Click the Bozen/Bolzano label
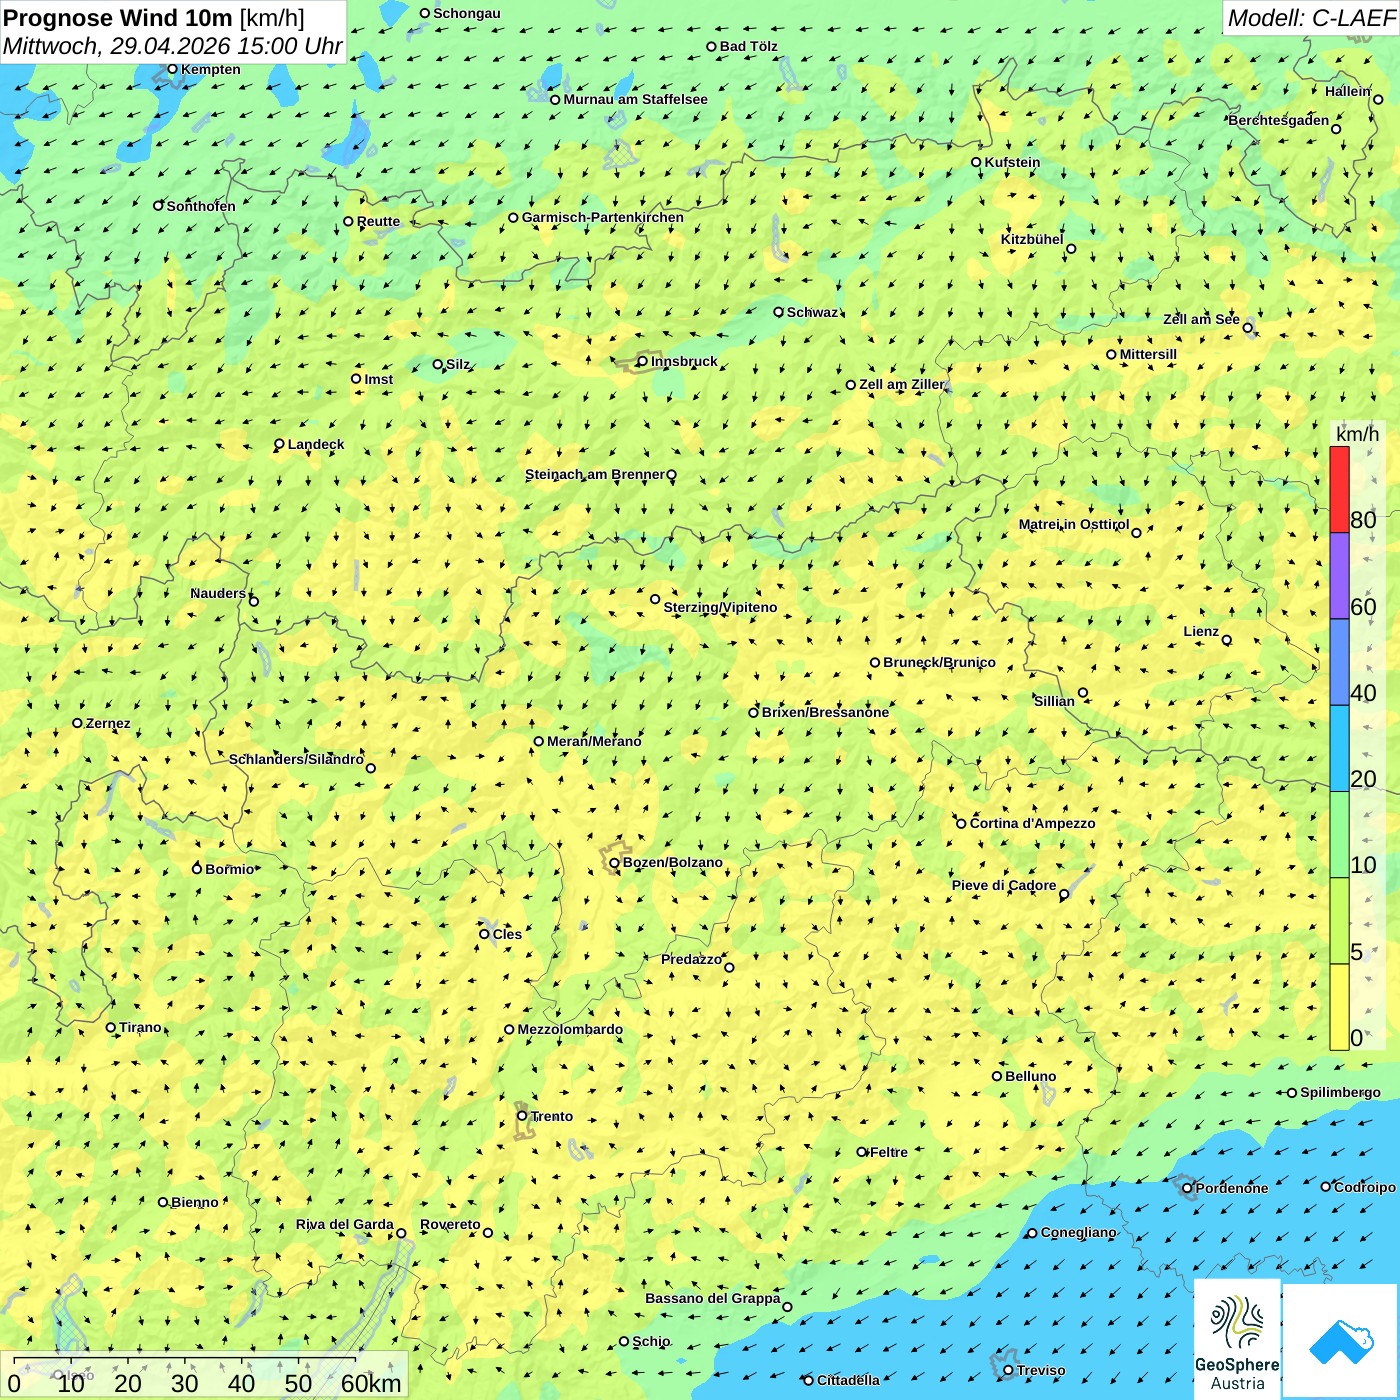The image size is (1400, 1400). 672,862
